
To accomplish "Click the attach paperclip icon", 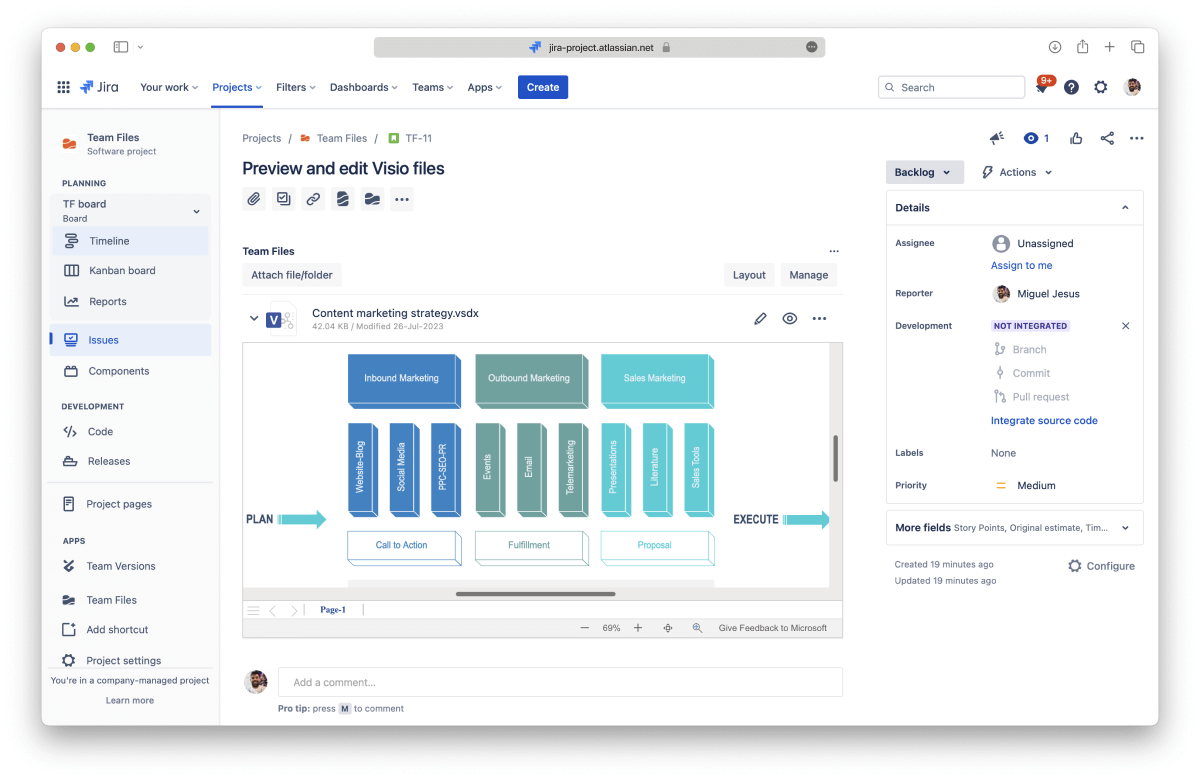I will [254, 199].
